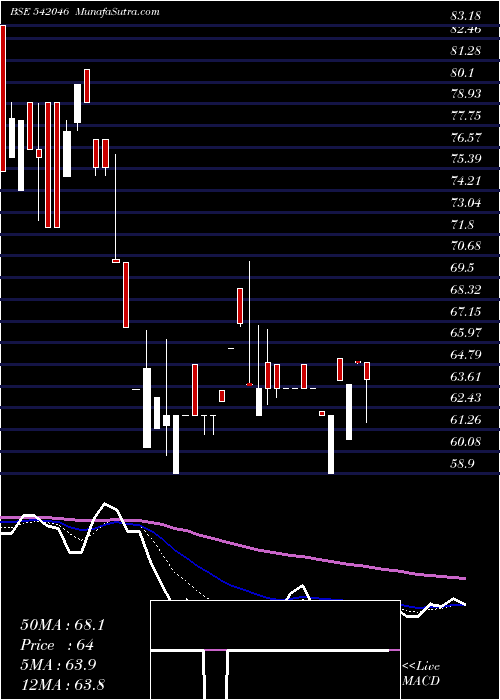Click the MunafaSutra.com watermark title text
The image size is (500, 700).
point(116,12)
